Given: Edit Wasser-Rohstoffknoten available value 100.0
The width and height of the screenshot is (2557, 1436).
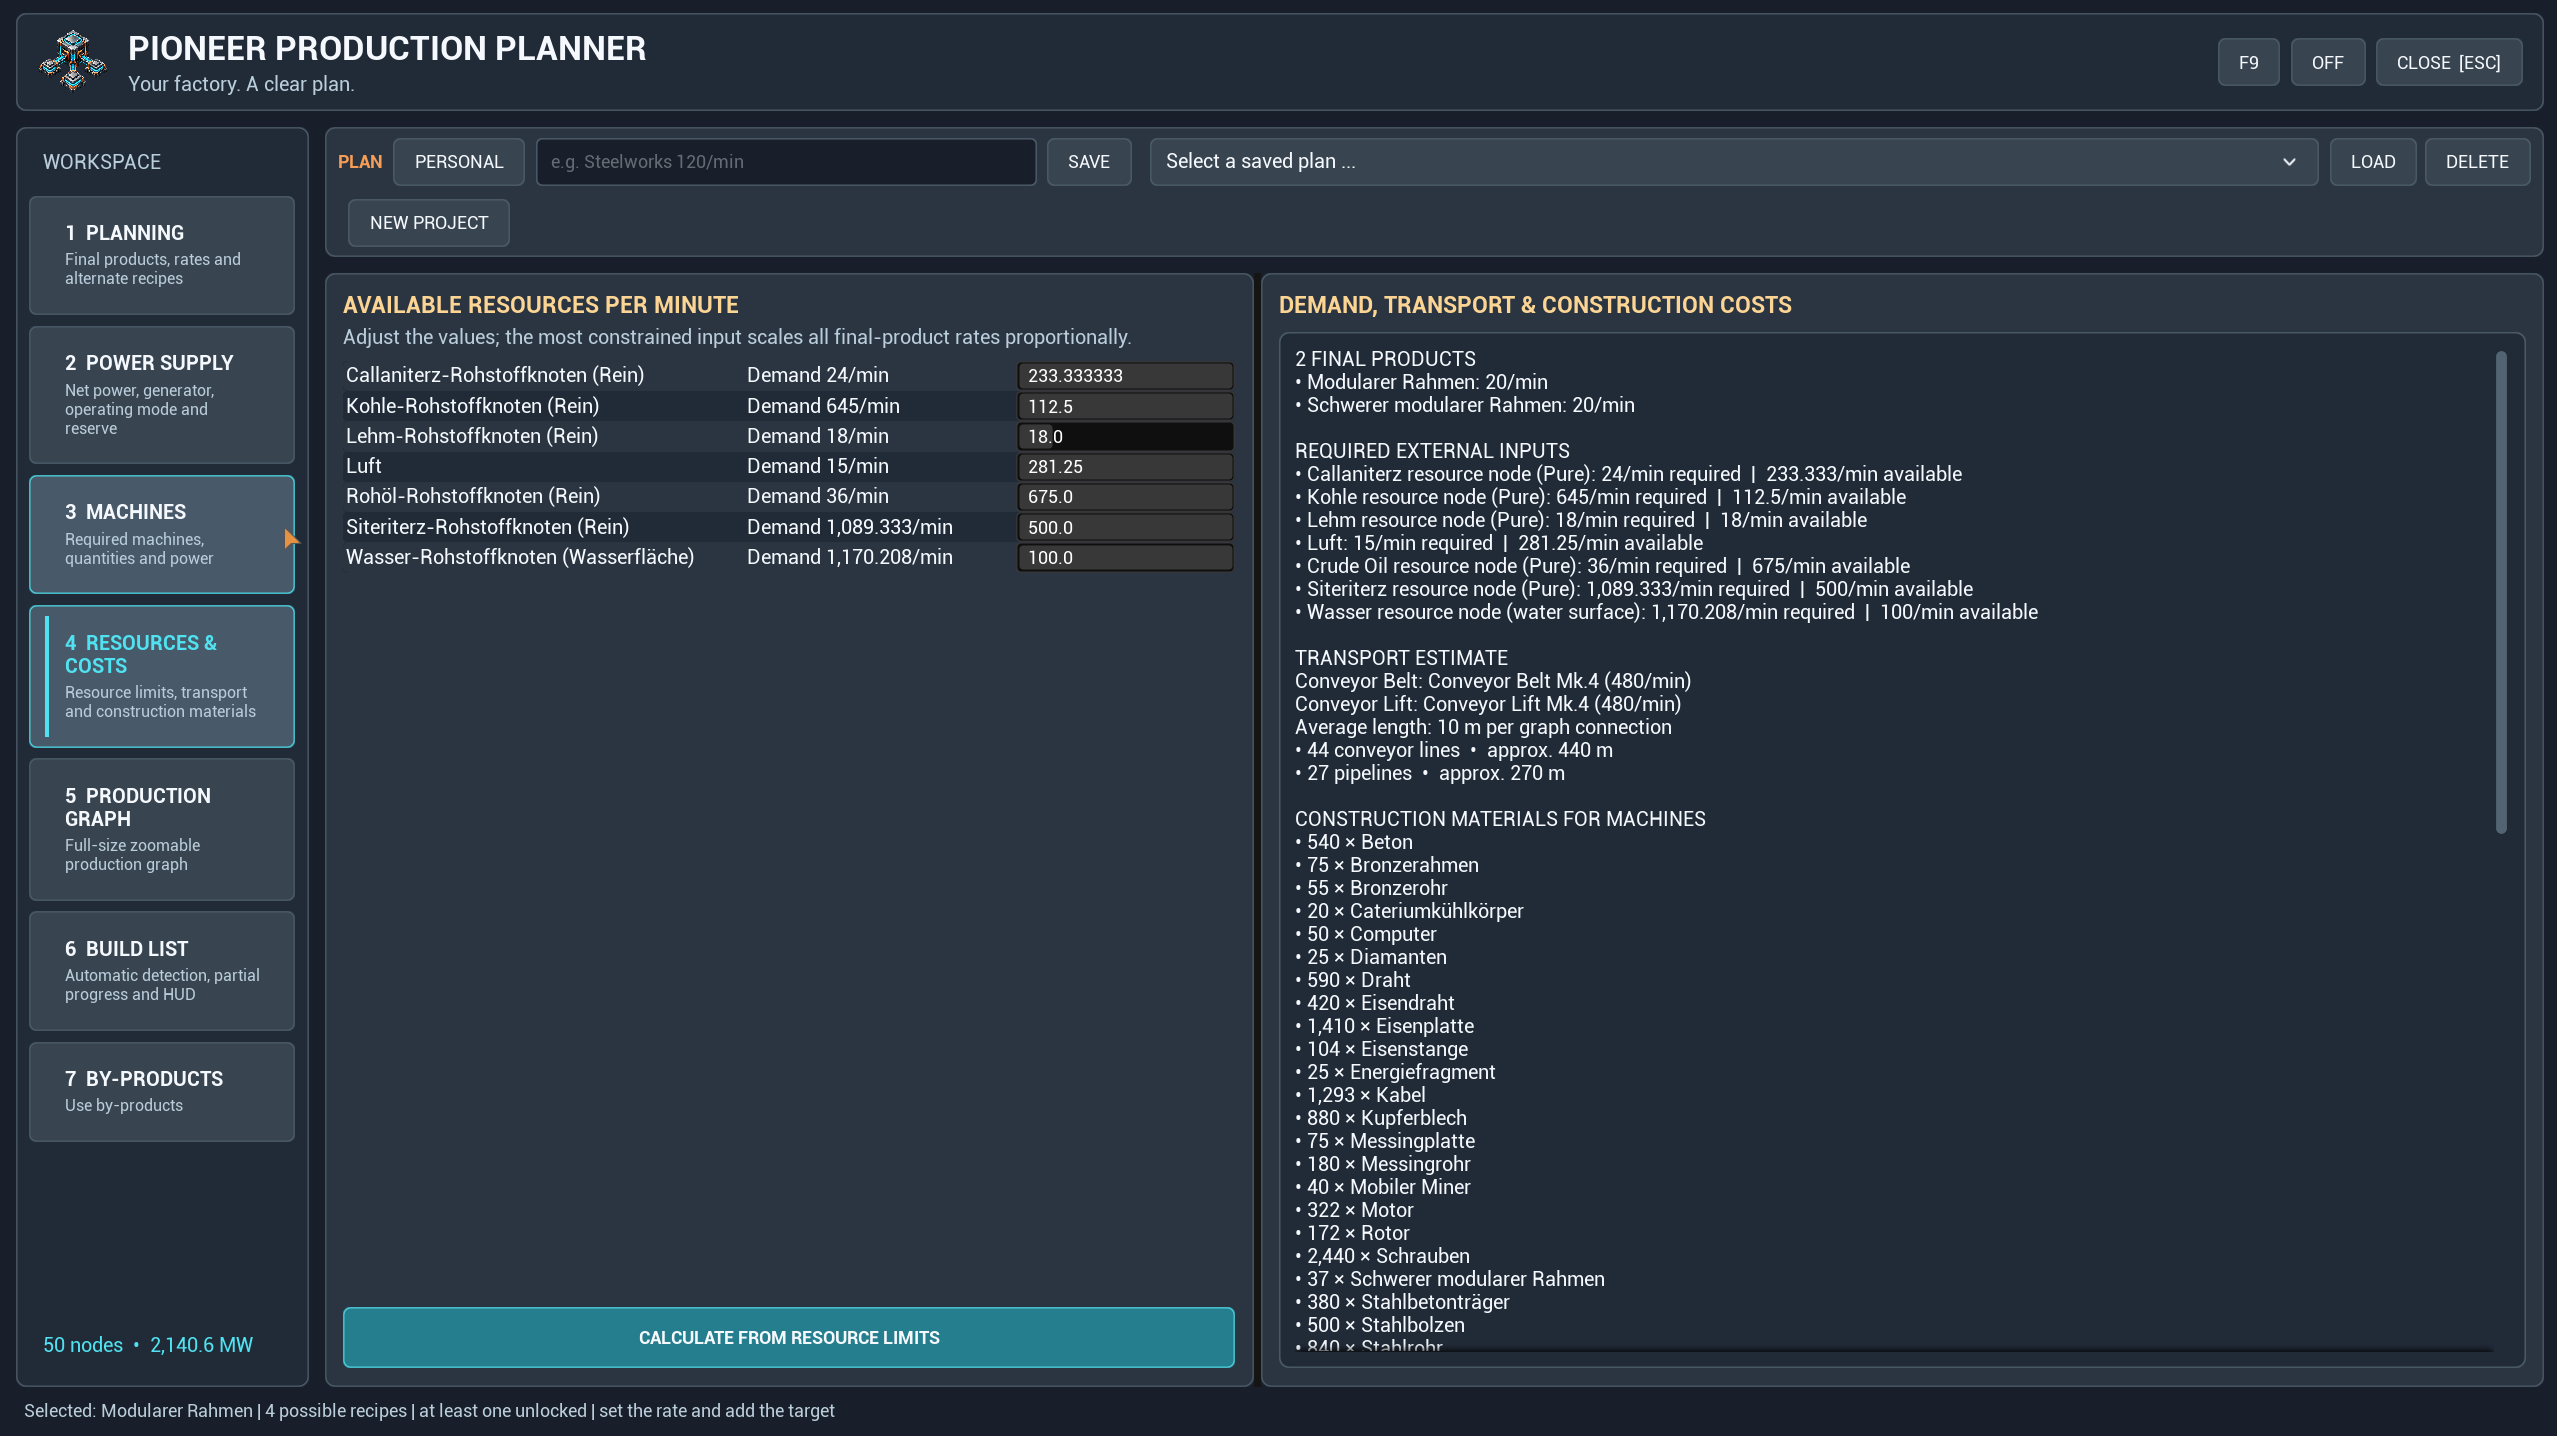Looking at the screenshot, I should click(x=1124, y=558).
